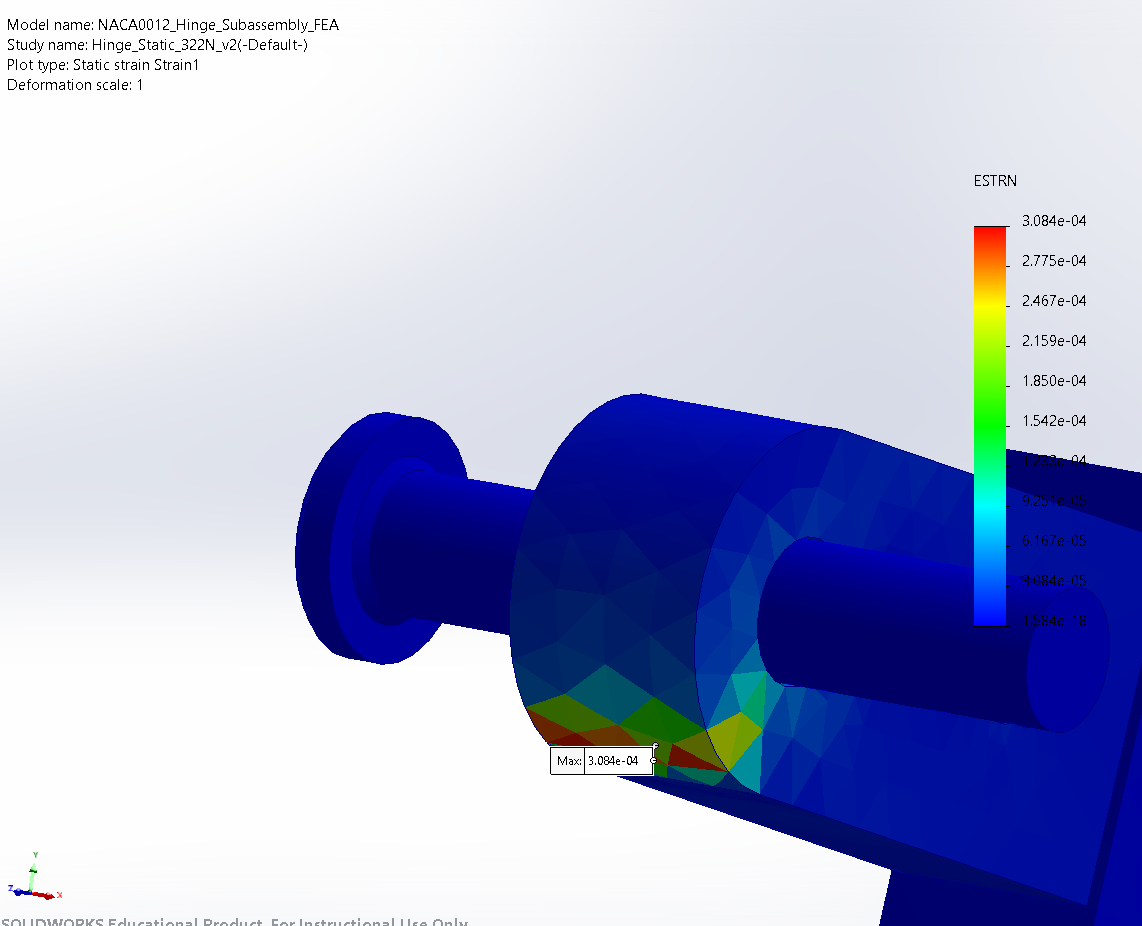Click the Study name Hinge_Static_322N_v2 line
This screenshot has height=926, width=1142.
point(157,45)
